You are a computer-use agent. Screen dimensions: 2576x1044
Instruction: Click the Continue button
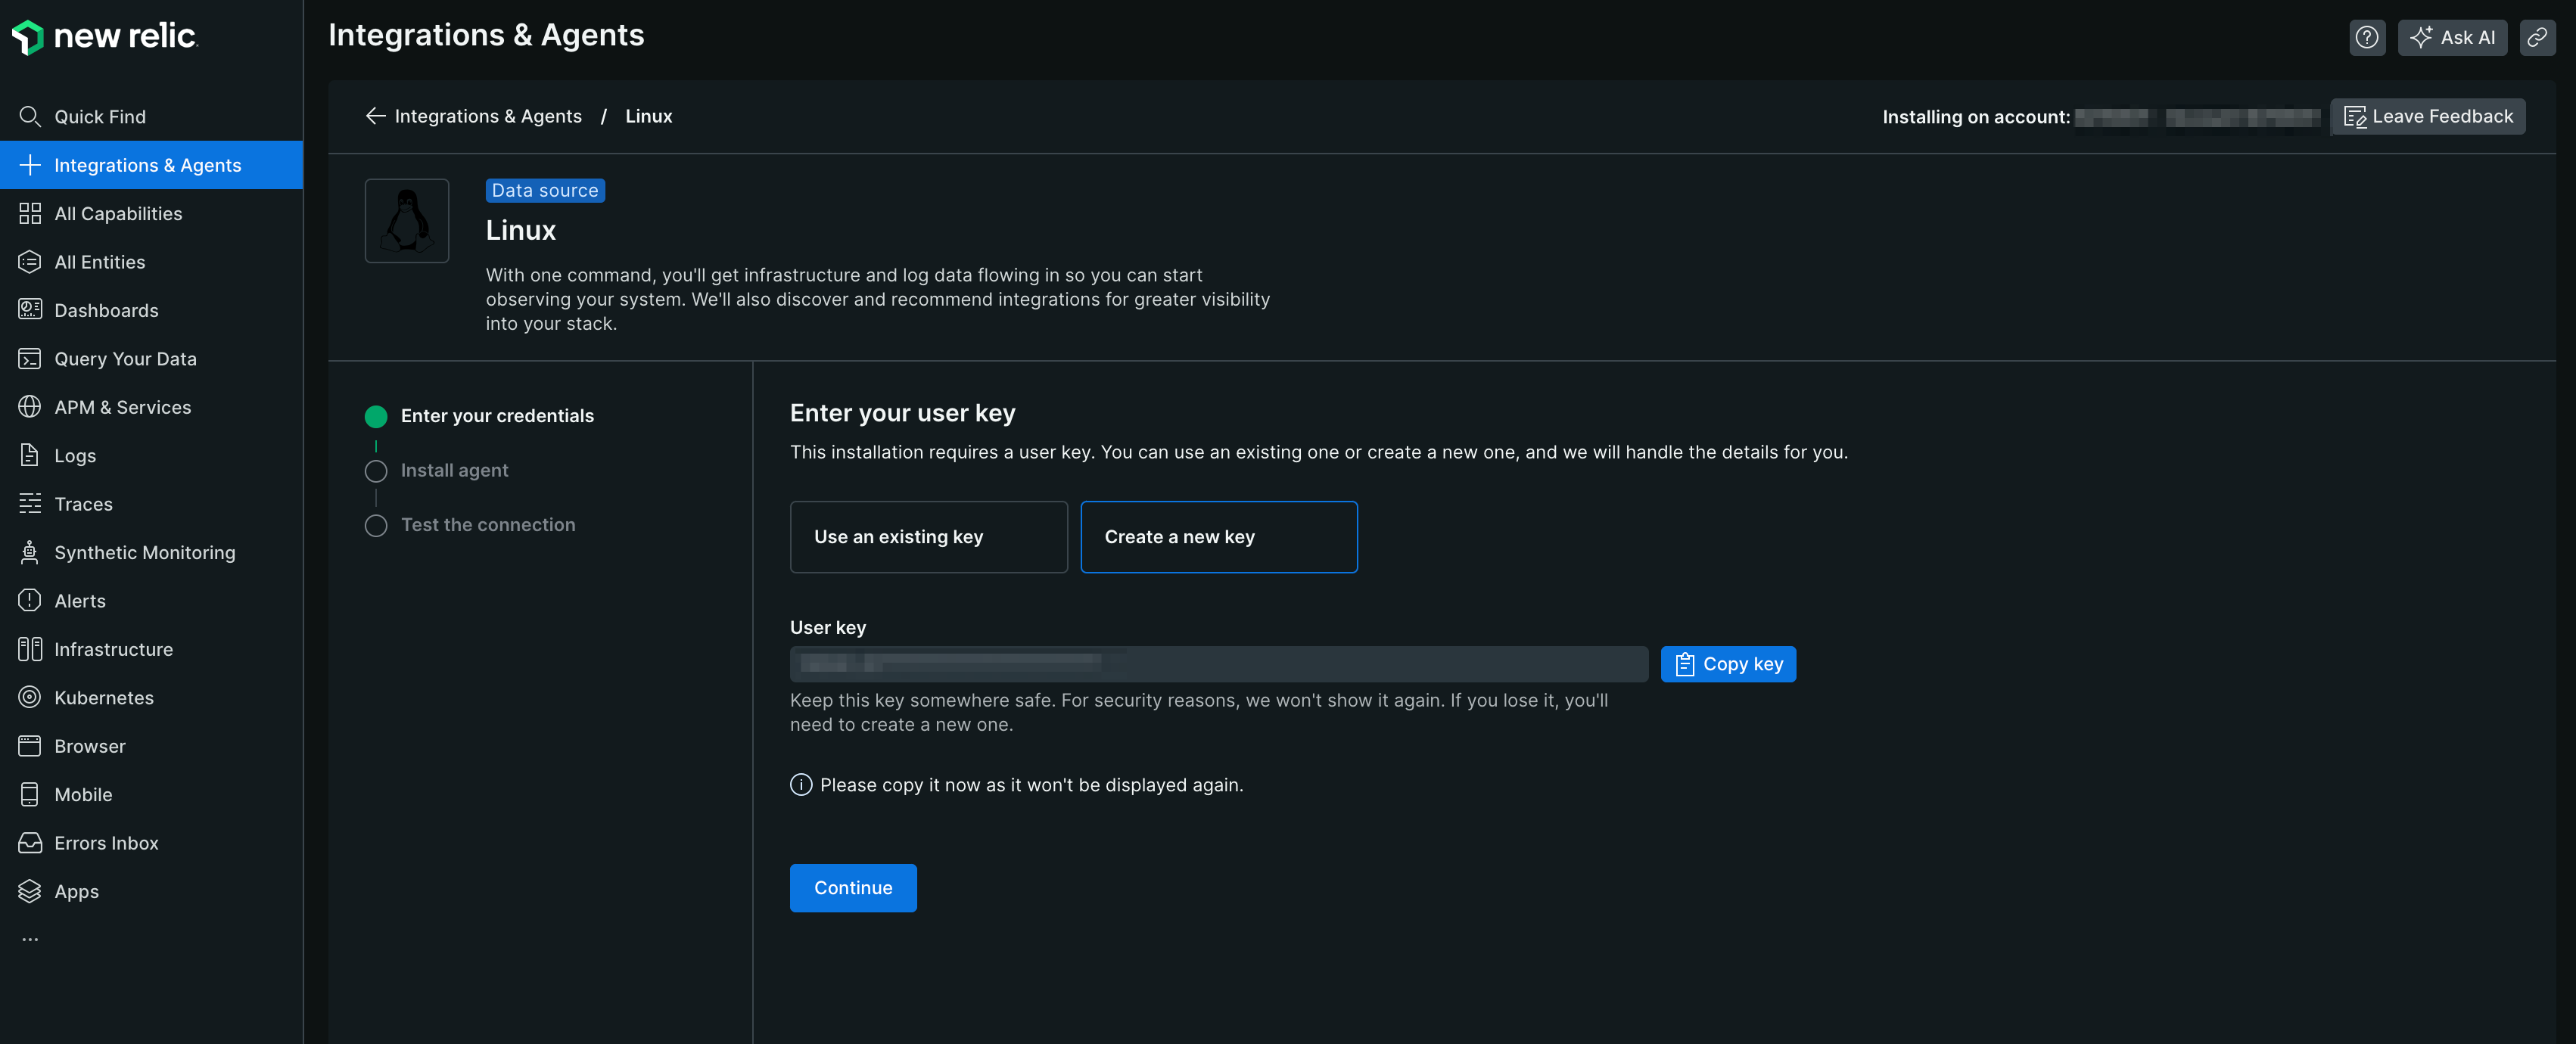pos(853,888)
